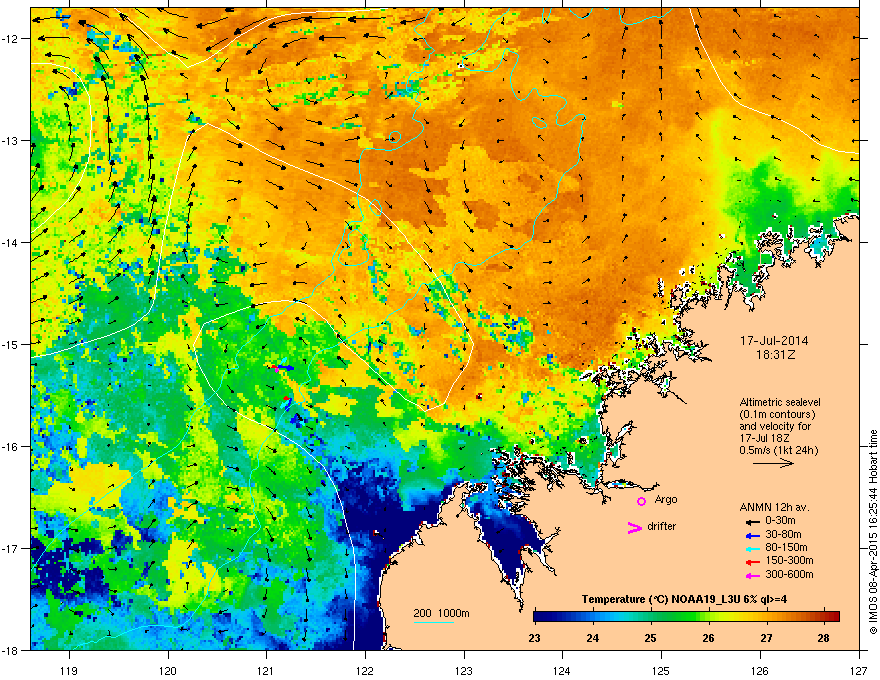880x680 pixels.
Task: Click the 'drifter' legend label
Action: 662,526
